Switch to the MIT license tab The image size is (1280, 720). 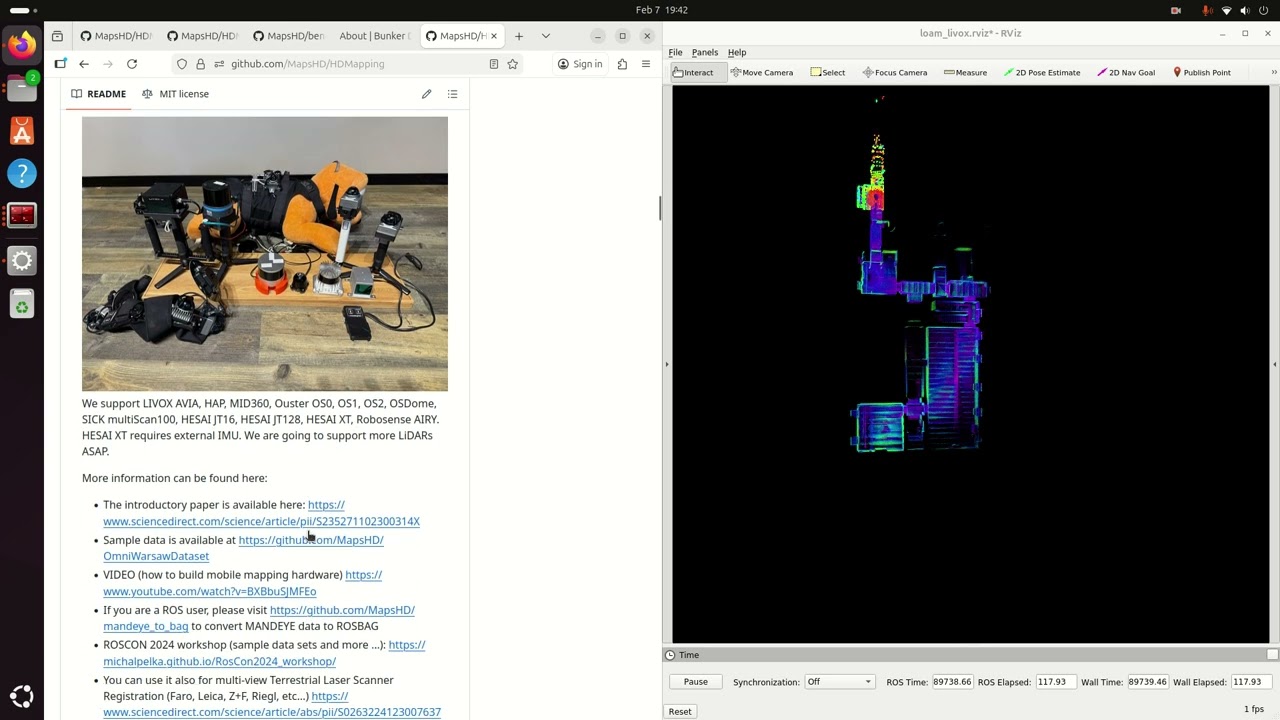(175, 94)
